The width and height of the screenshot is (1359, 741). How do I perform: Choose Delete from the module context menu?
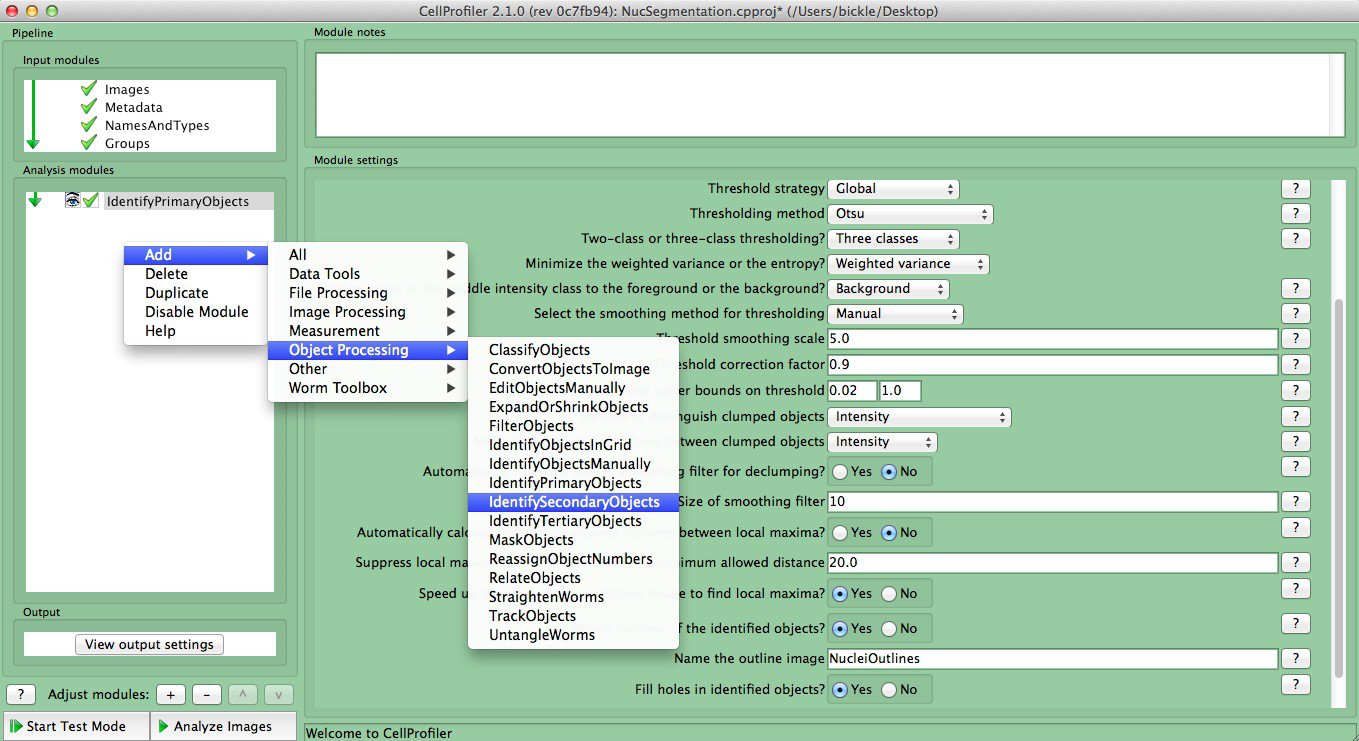(x=196, y=274)
